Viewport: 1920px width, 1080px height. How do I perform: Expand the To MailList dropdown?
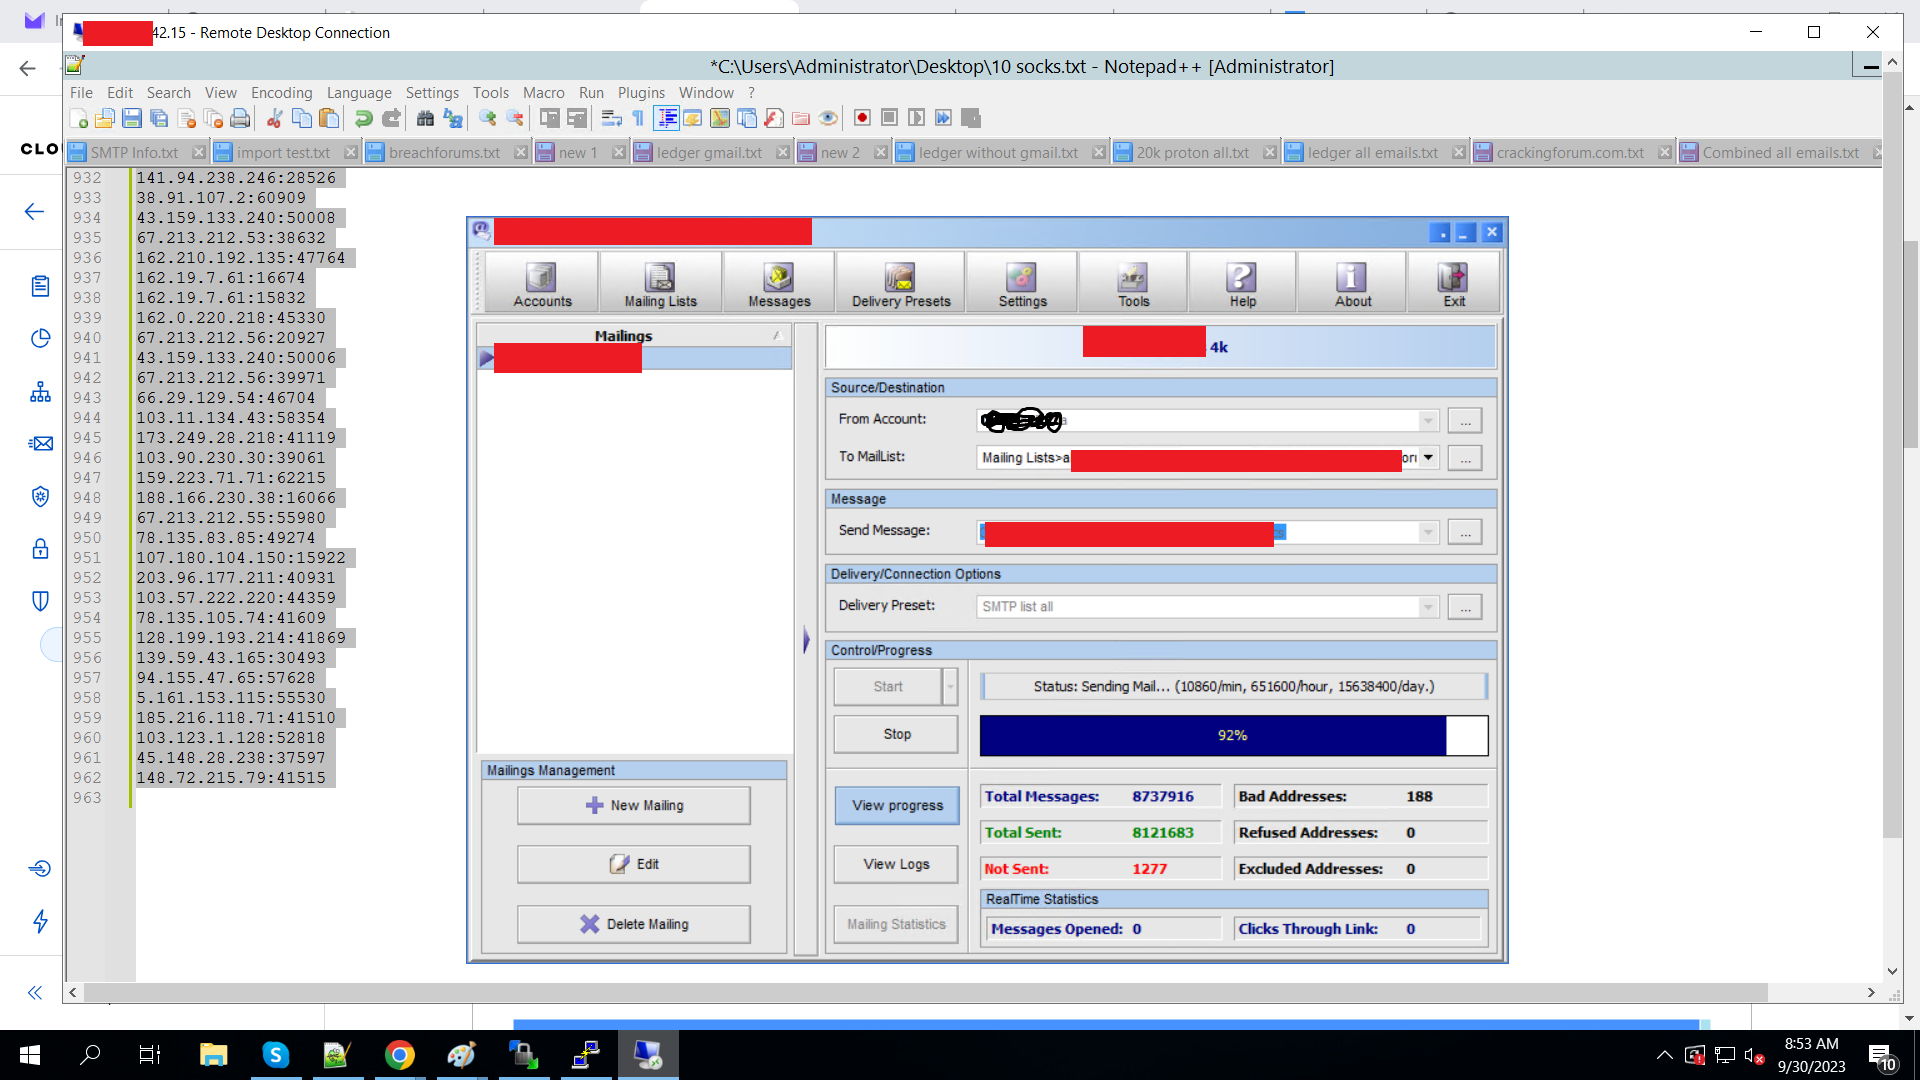point(1428,458)
